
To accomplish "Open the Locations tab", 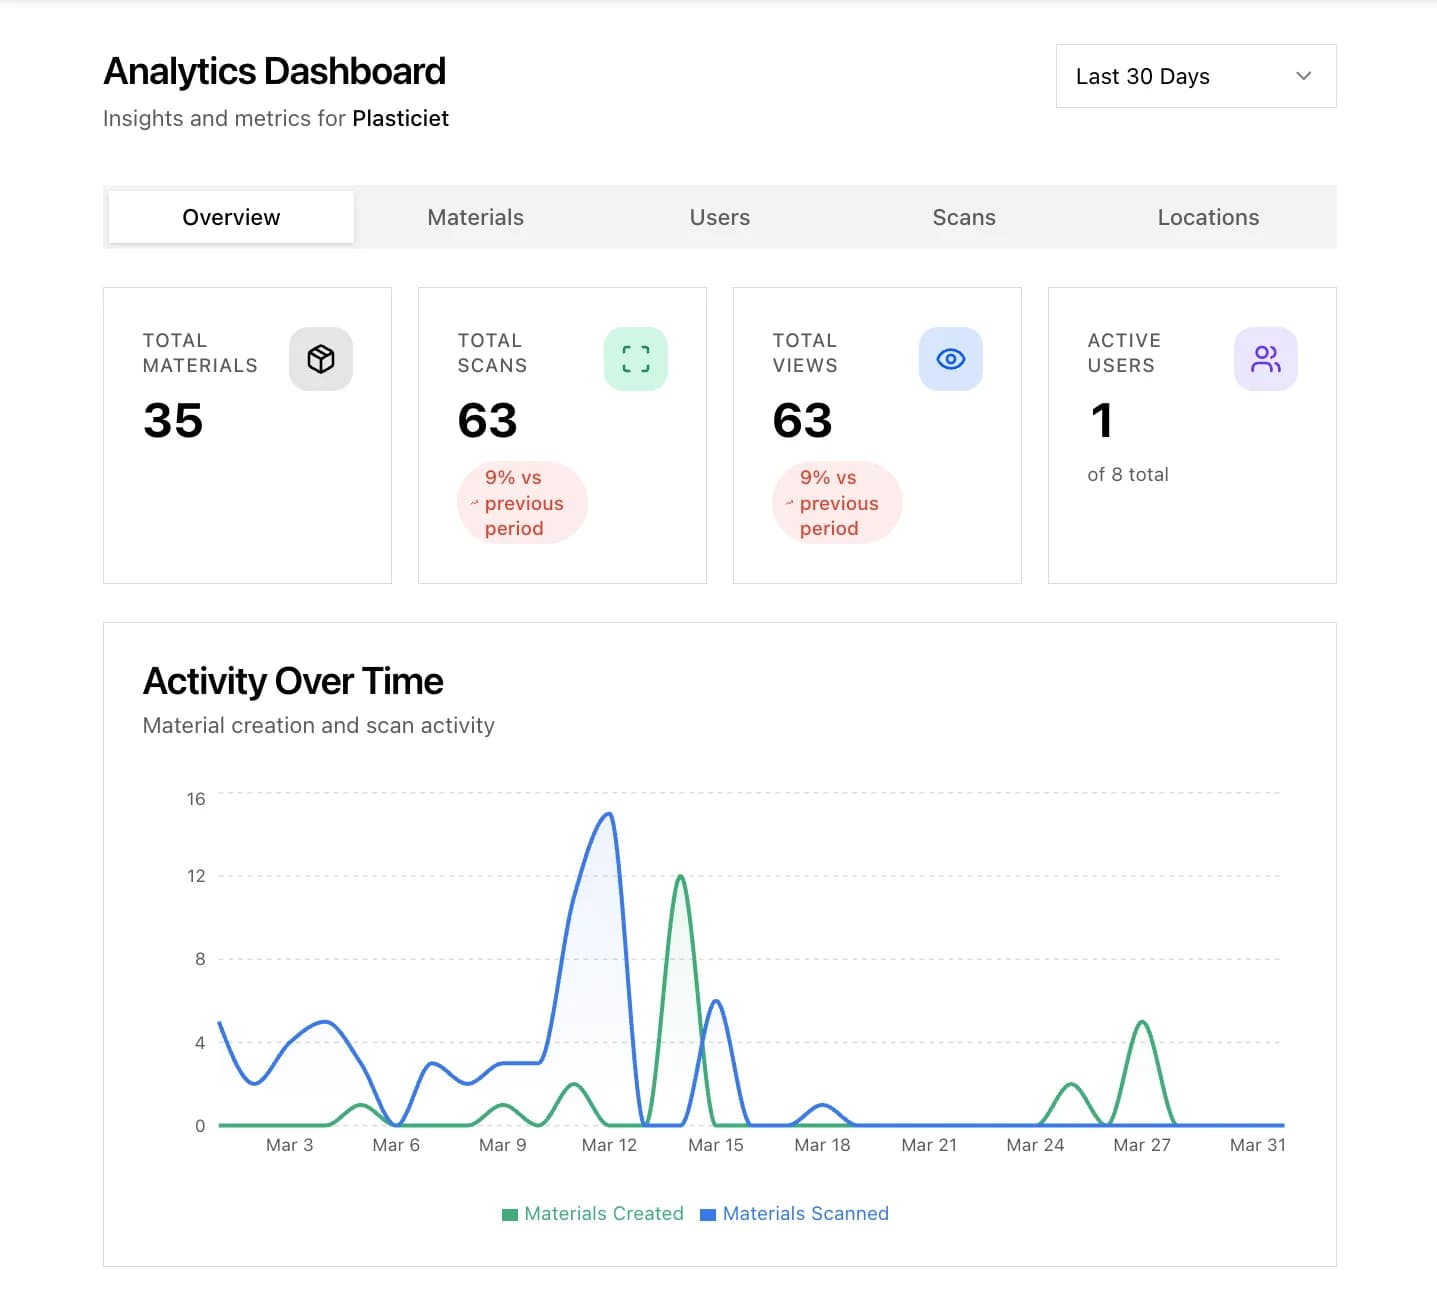I will tap(1208, 217).
